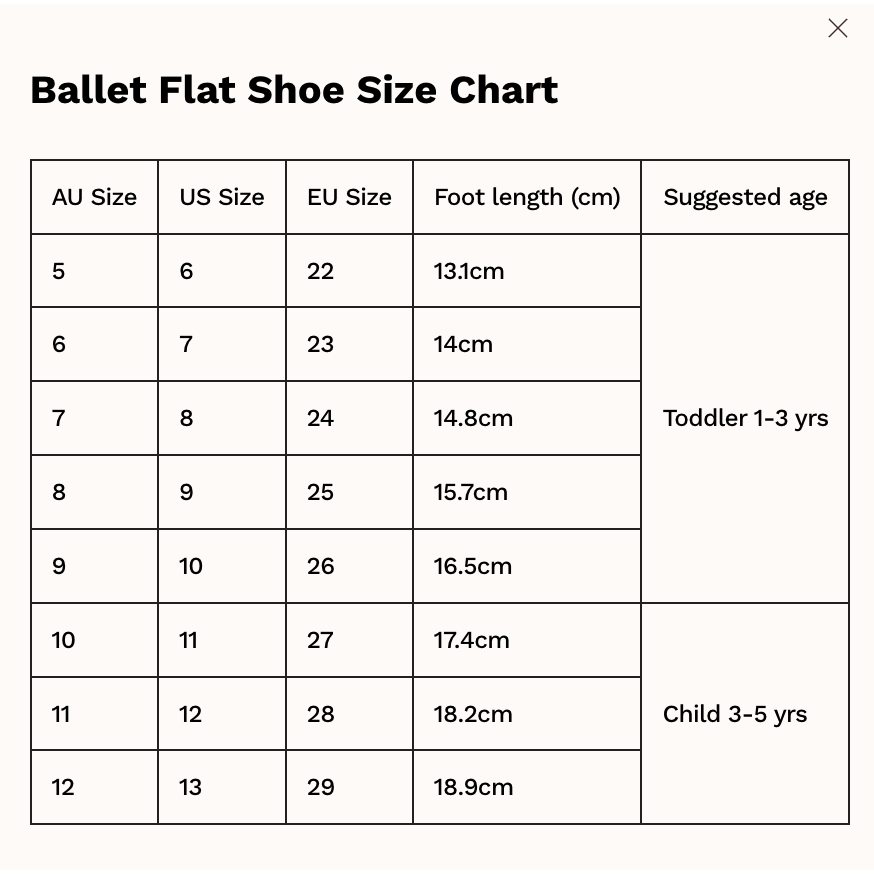Screen dimensions: 874x874
Task: Select the 18.2cm foot length cell
Action: click(527, 713)
